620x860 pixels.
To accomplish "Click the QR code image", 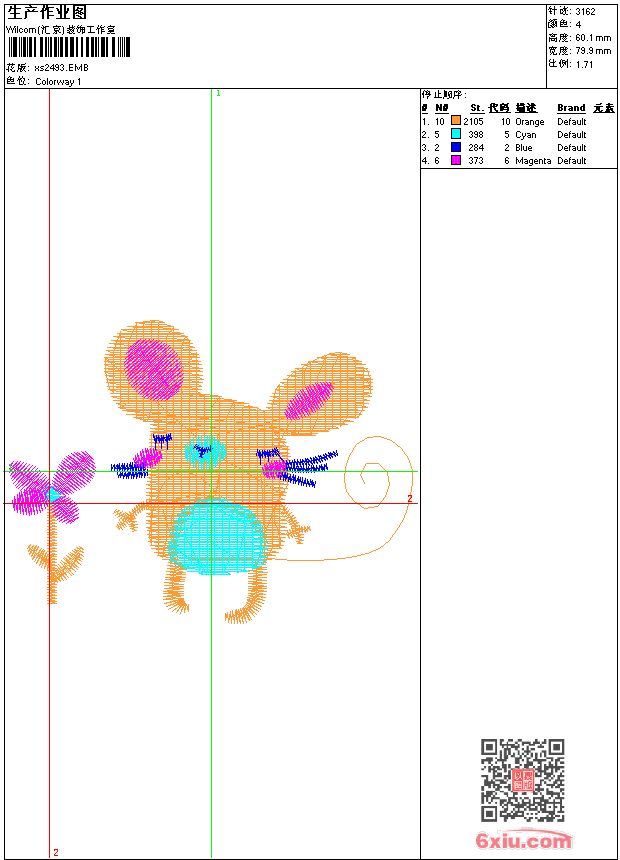I will click(x=522, y=779).
